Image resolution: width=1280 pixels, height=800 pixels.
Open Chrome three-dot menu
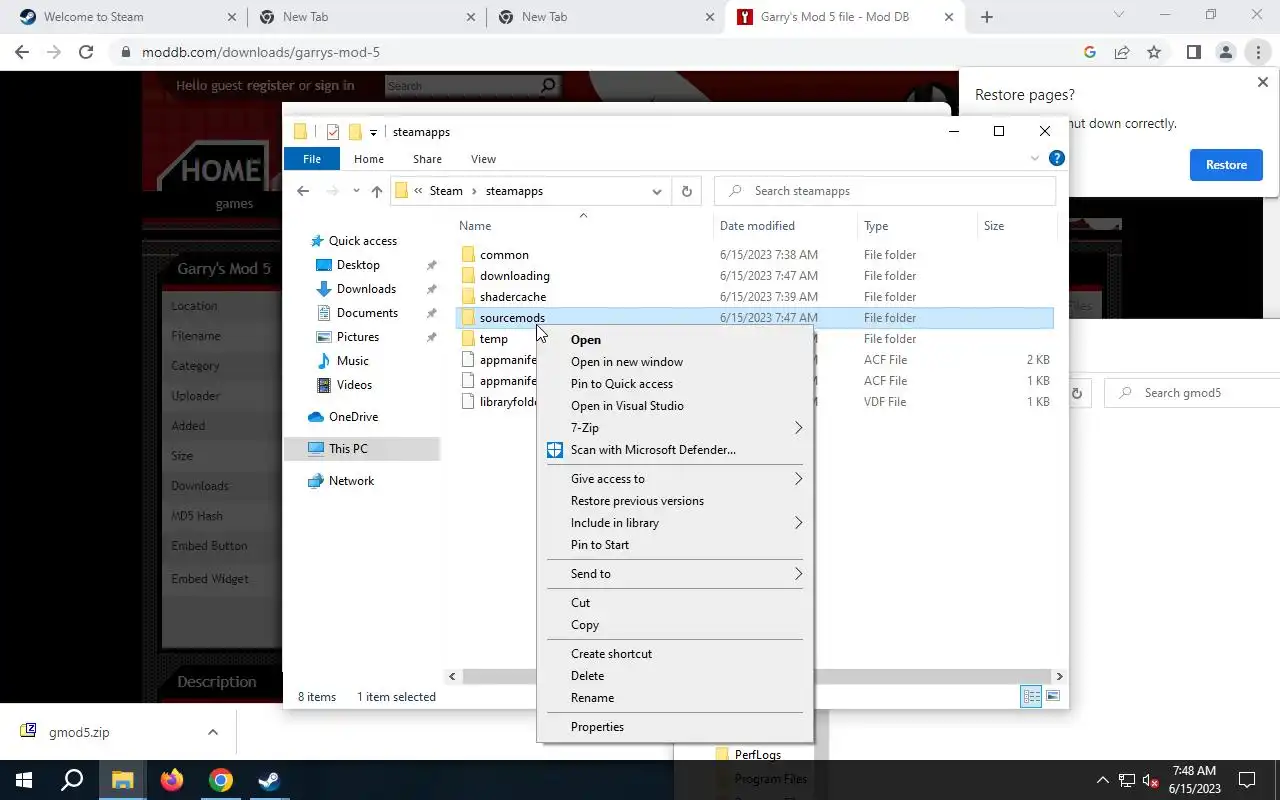click(1257, 52)
